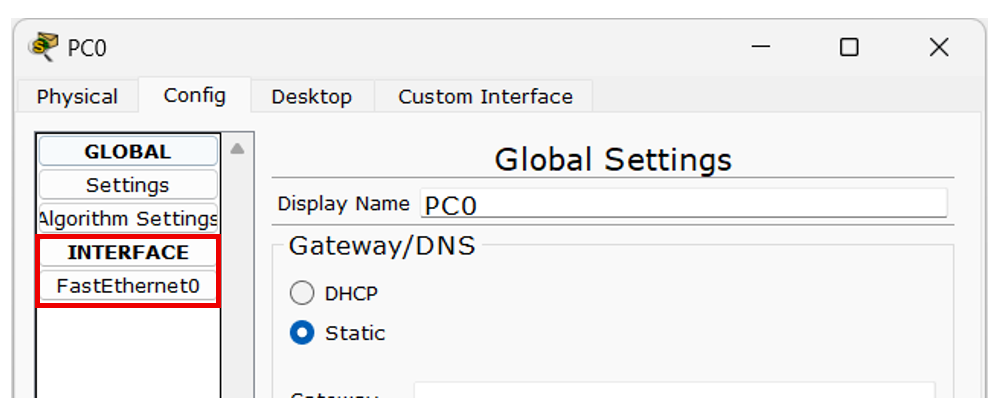The image size is (991, 417).
Task: Go to the Custom Interface tab
Action: 485,97
